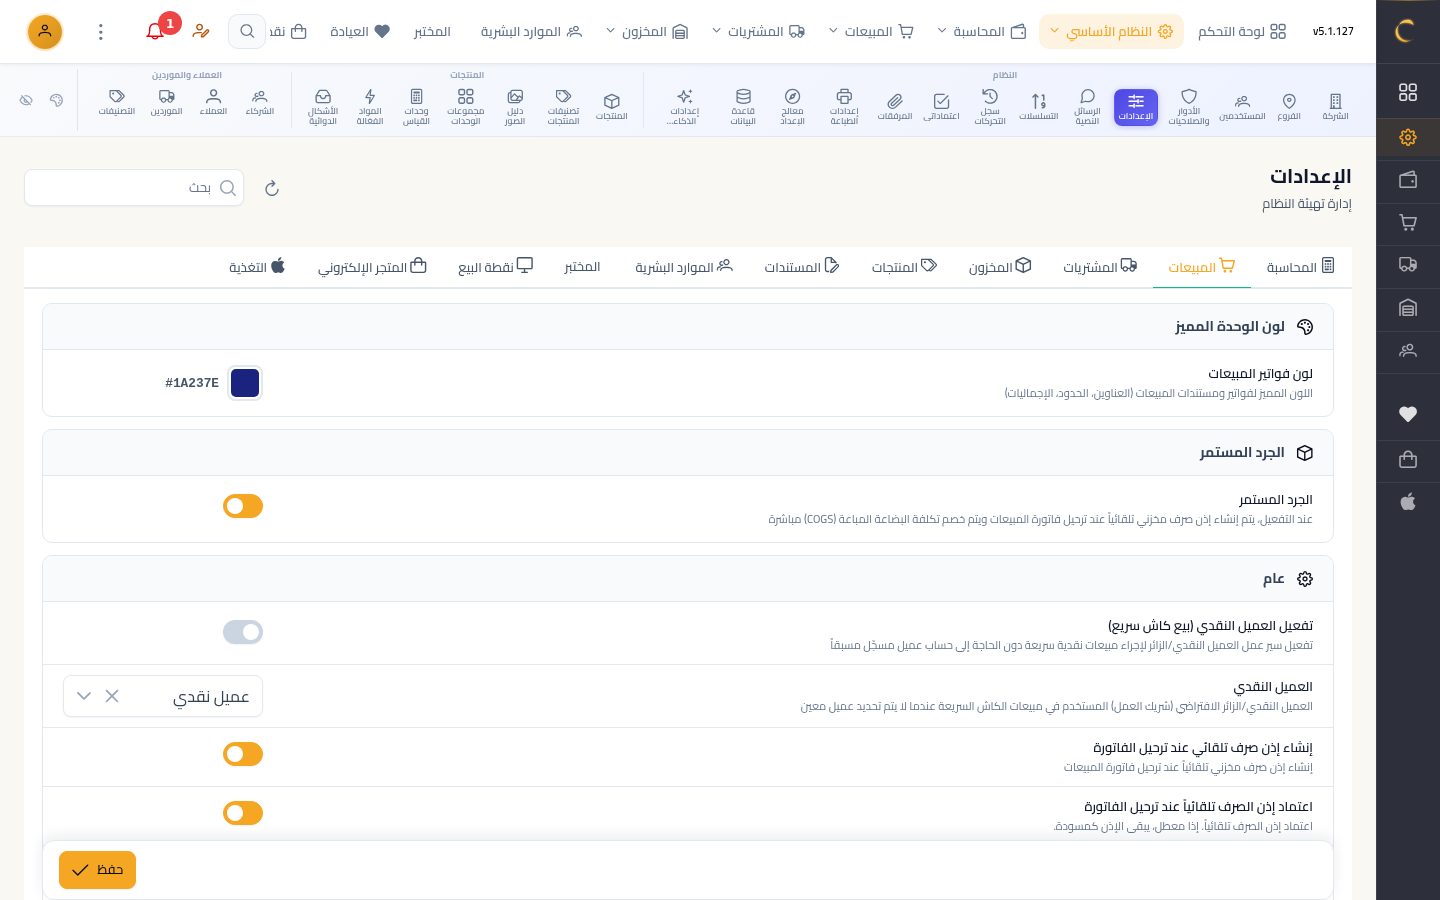Open المواد الفعالة active substances icon
Viewport: 1440px width, 900px height.
click(x=370, y=107)
